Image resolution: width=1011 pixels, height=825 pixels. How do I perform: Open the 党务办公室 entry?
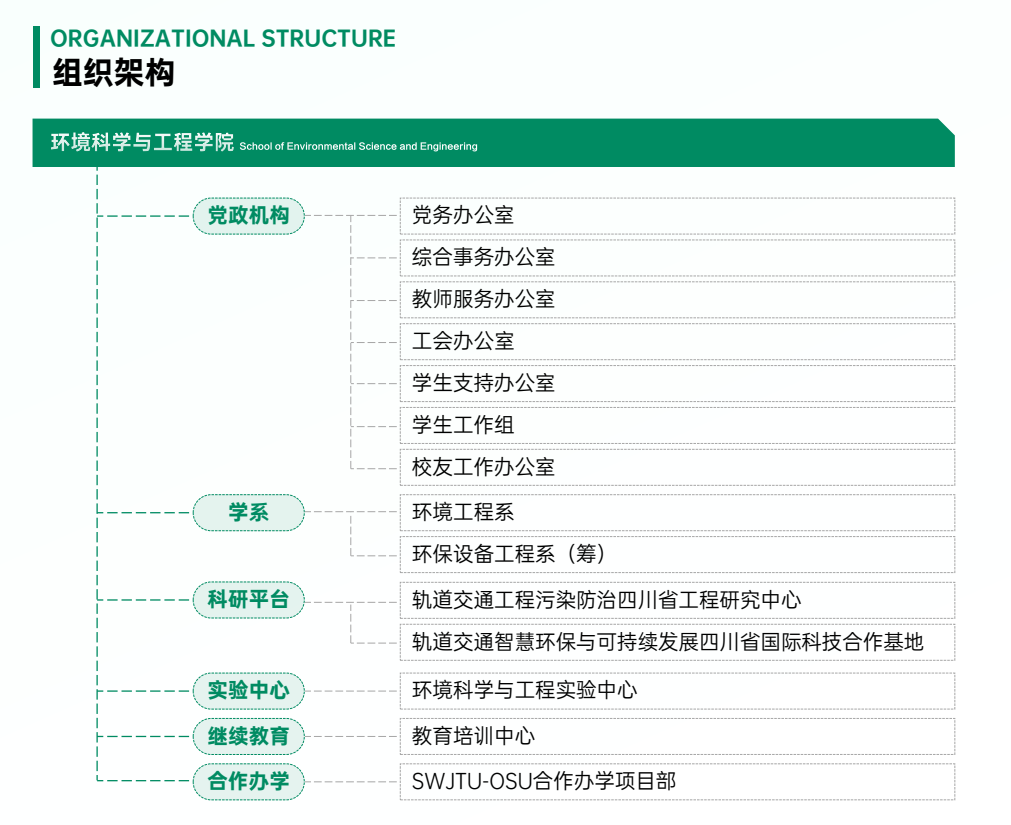(677, 216)
